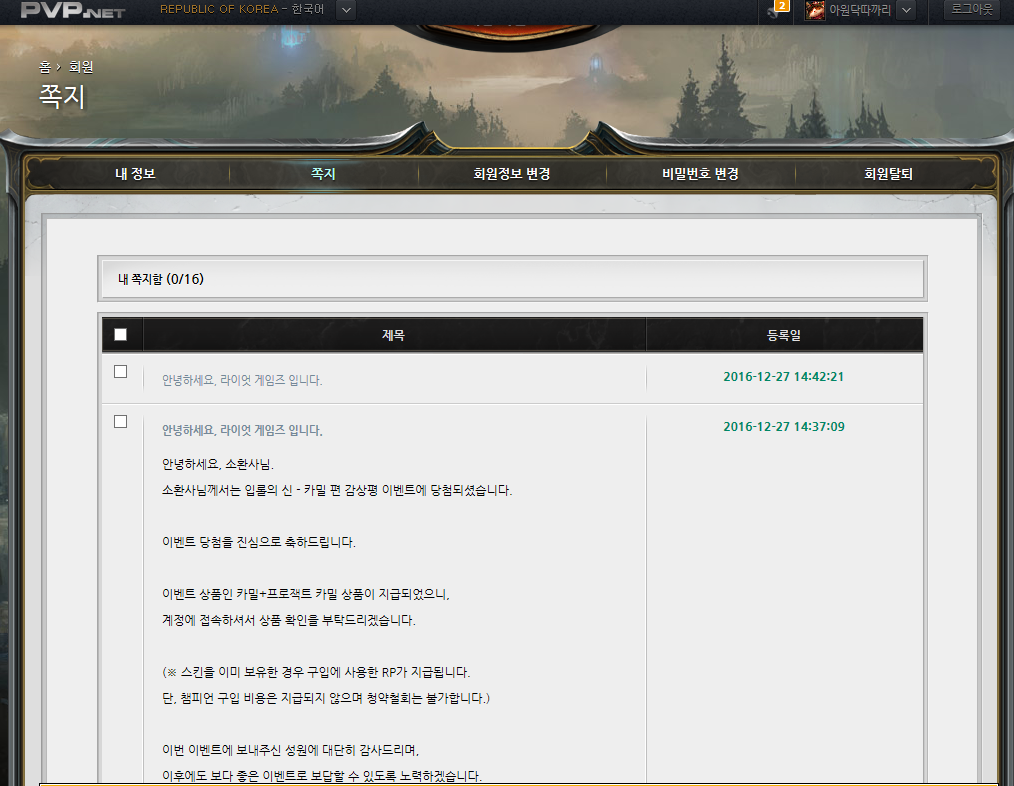Click the line 안녕하세요, 소환사님.
The width and height of the screenshot is (1014, 786).
pos(218,464)
